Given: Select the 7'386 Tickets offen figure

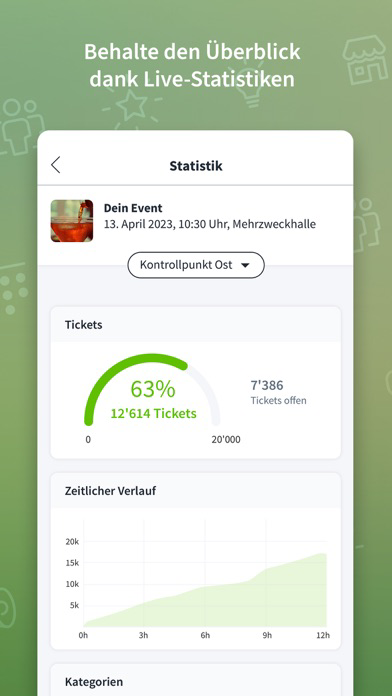Looking at the screenshot, I should [278, 392].
